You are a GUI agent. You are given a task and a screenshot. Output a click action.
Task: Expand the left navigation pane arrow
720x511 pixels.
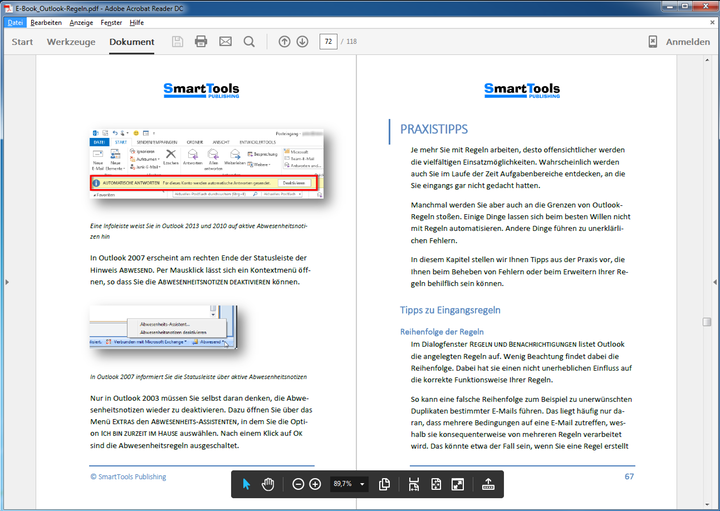pyautogui.click(x=7, y=282)
